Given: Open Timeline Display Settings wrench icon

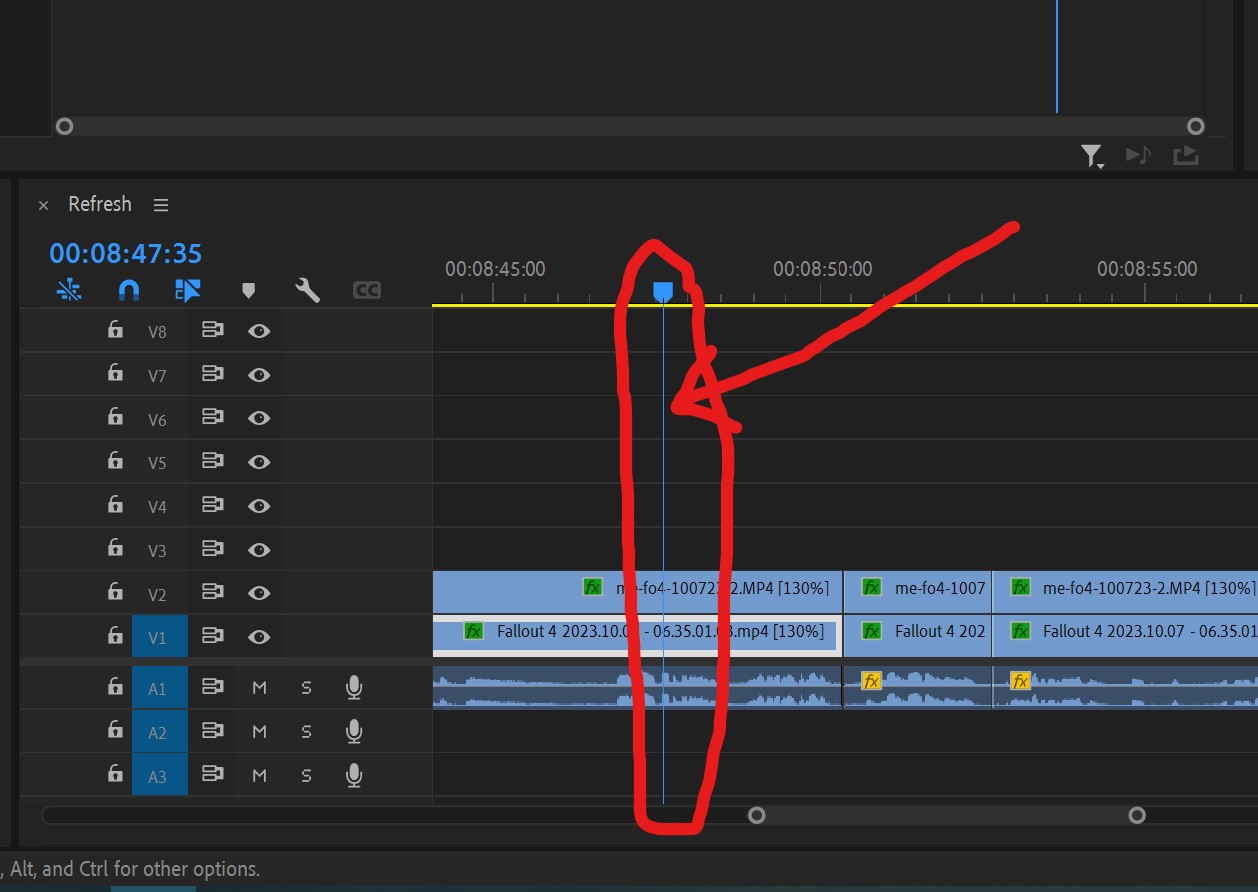Looking at the screenshot, I should [x=308, y=290].
